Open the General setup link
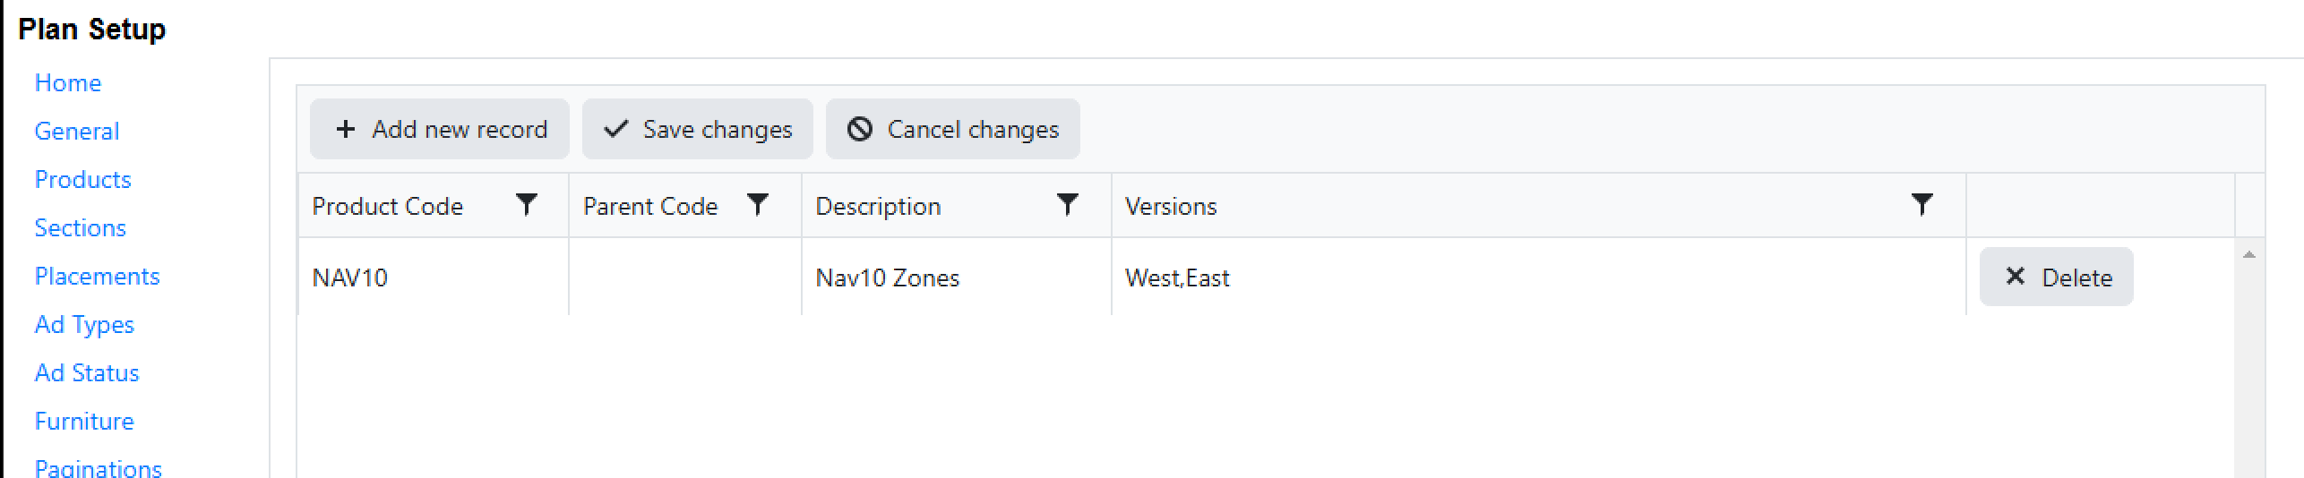Viewport: 2304px width, 478px height. pyautogui.click(x=77, y=131)
